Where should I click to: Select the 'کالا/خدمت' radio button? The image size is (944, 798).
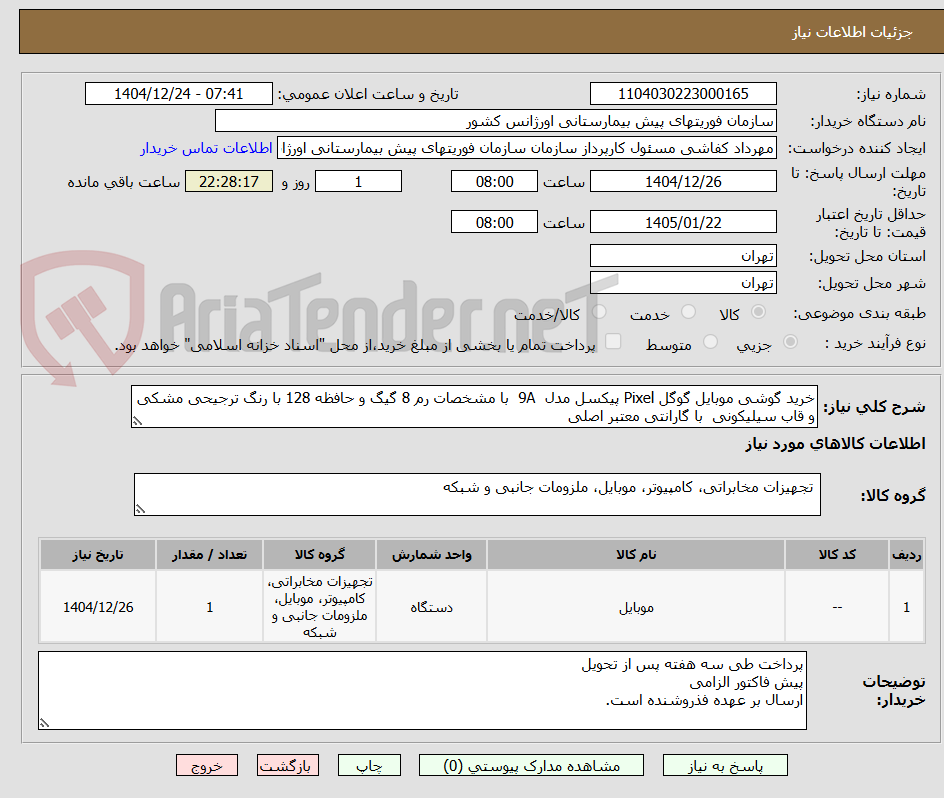tap(599, 312)
